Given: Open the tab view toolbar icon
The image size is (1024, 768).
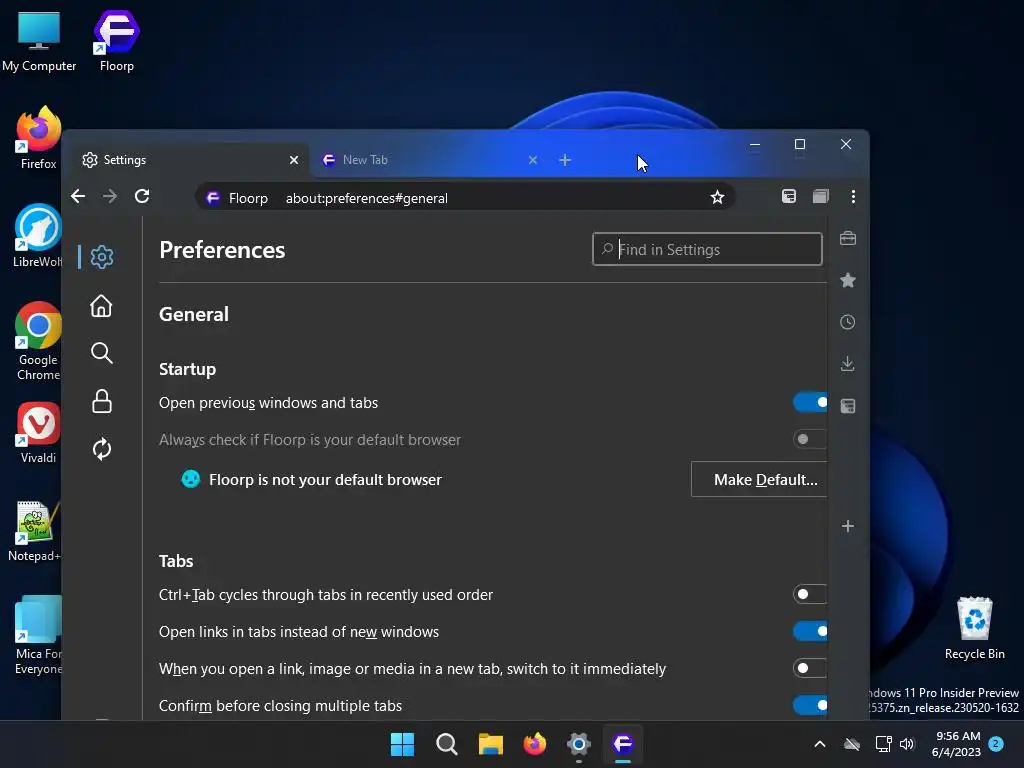Looking at the screenshot, I should pos(821,197).
